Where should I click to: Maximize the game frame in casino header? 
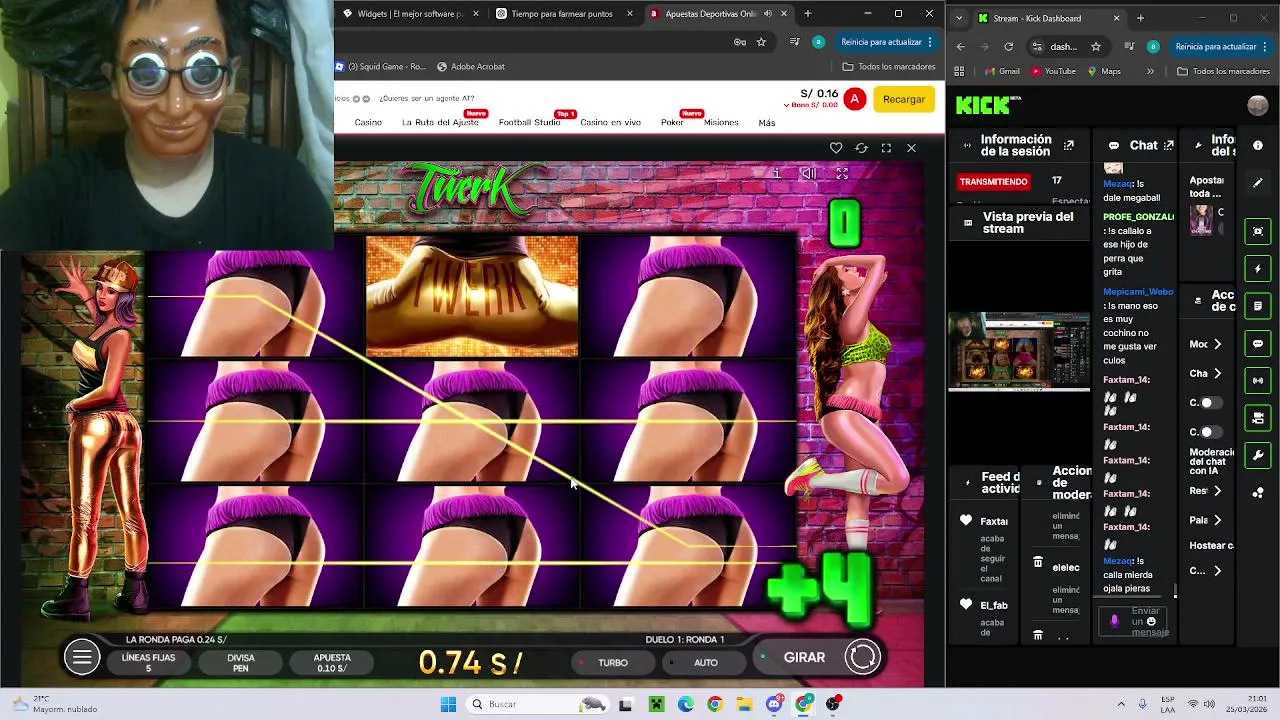click(886, 148)
